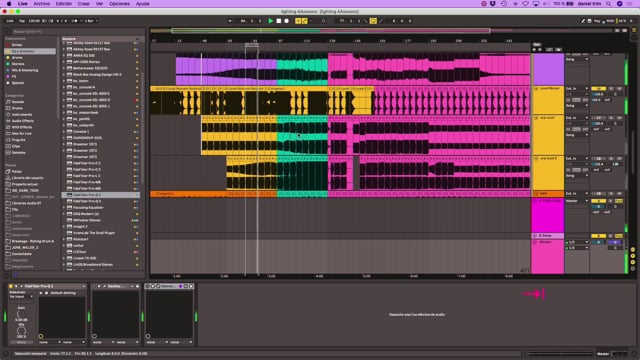Adjust Lead Master track volume field
The height and width of the screenshot is (360, 640).
598,94
